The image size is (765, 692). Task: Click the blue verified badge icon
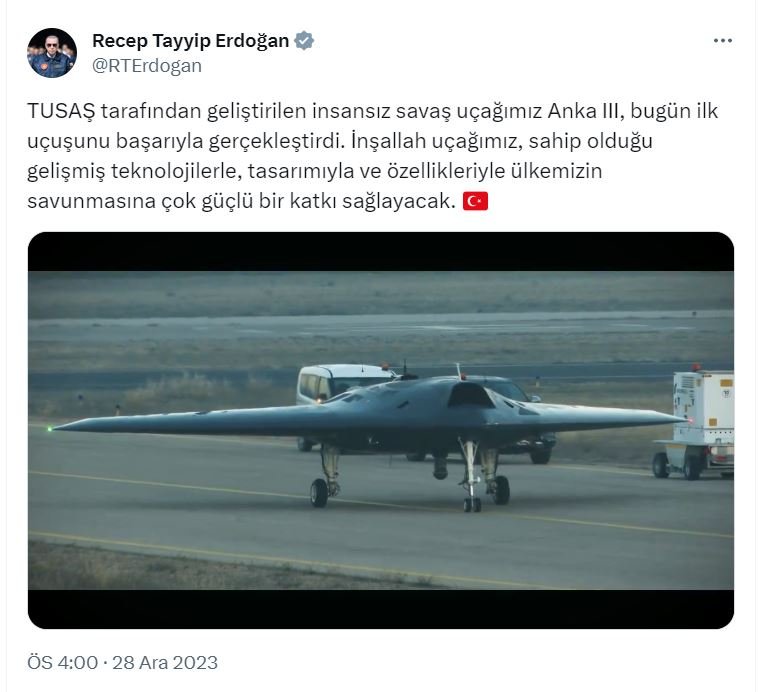pos(304,41)
